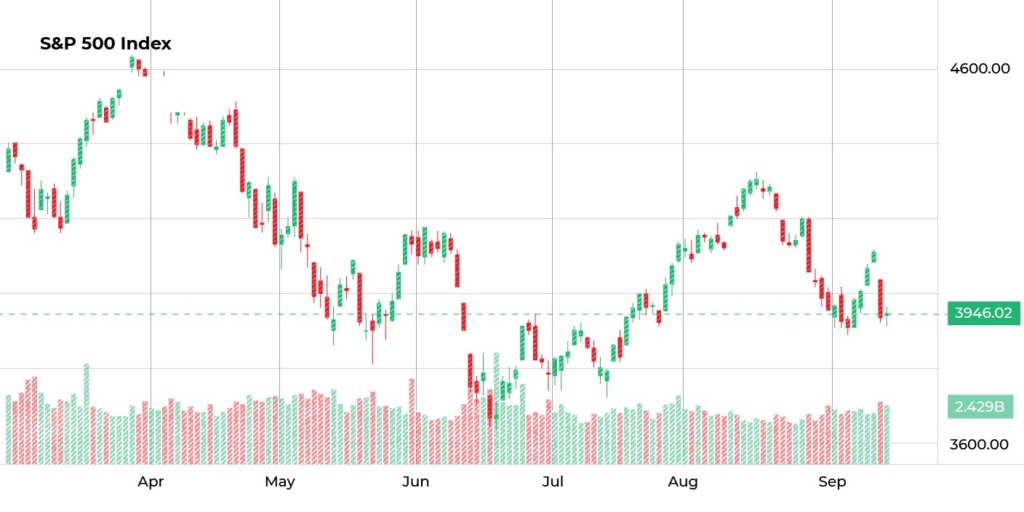Click the 4600.00 price axis label
Viewport: 1024px width, 512px height.
979,69
